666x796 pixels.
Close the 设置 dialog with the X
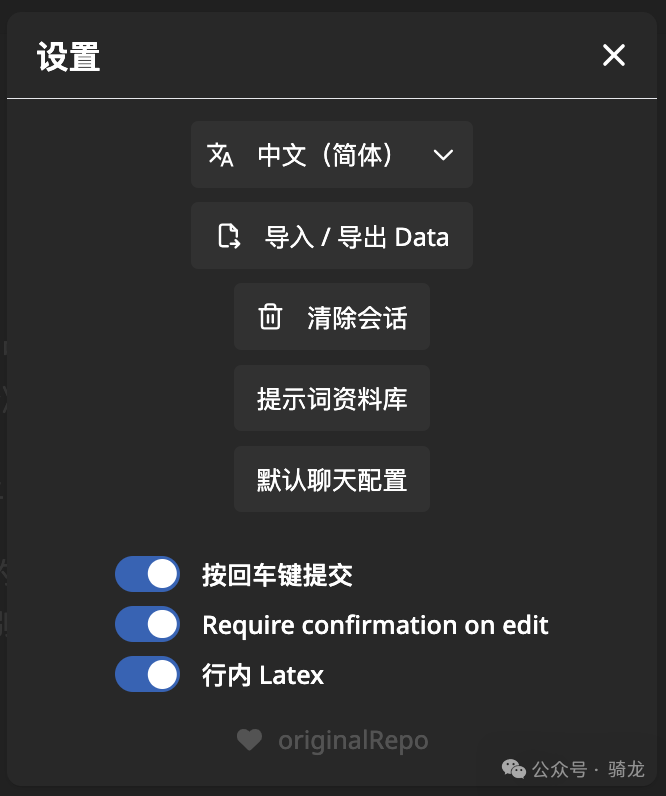click(613, 56)
